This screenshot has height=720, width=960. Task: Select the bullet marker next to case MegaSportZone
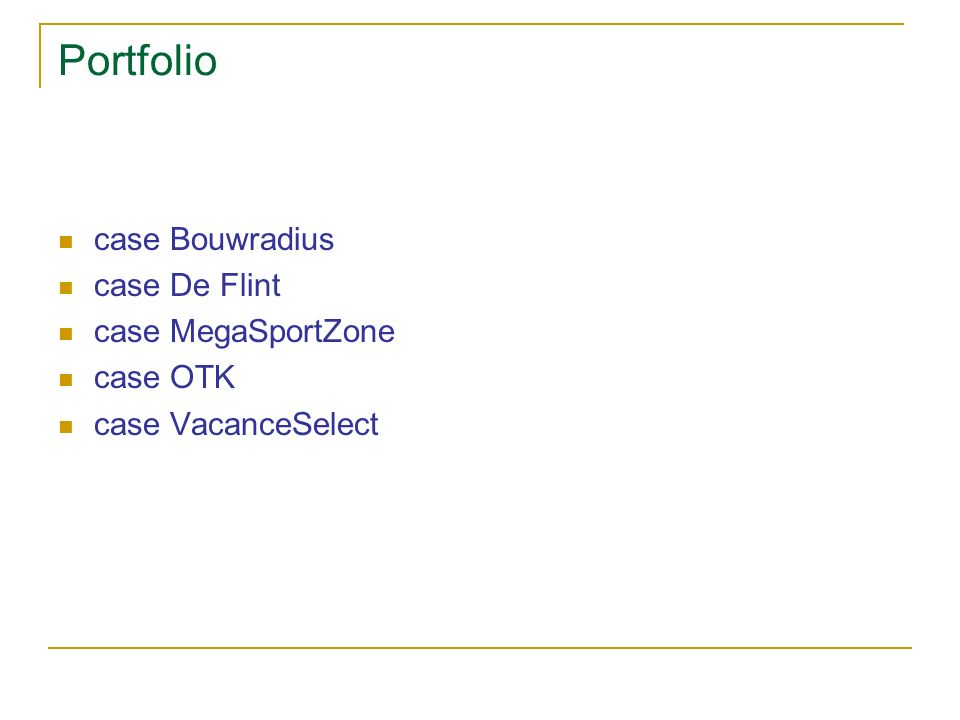pyautogui.click(x=66, y=334)
